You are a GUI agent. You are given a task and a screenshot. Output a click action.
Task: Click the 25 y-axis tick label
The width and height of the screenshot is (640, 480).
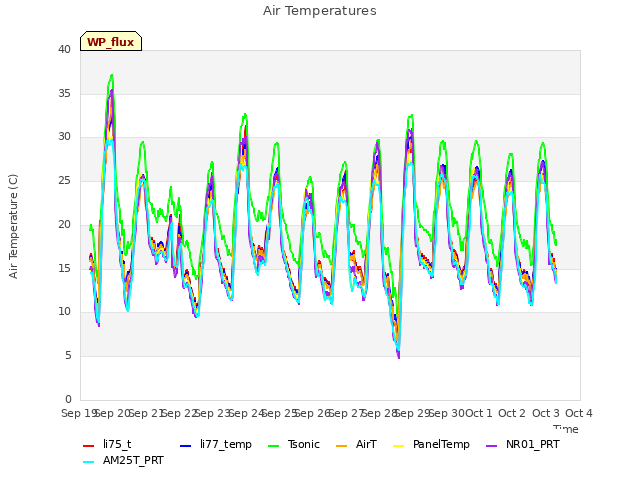(64, 180)
